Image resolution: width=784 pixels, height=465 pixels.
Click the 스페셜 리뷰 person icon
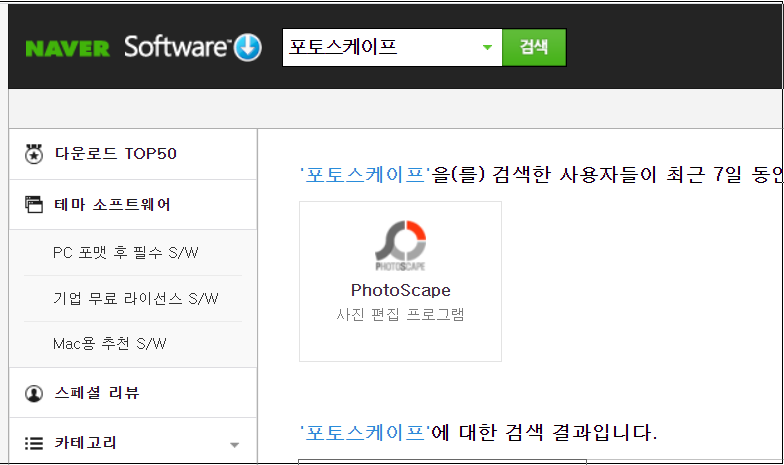pyautogui.click(x=34, y=394)
